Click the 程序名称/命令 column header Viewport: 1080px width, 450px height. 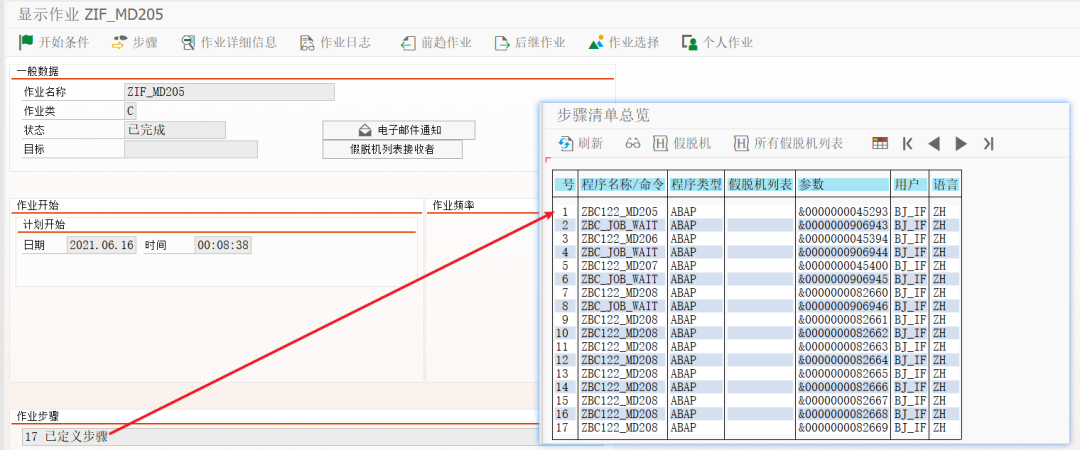pos(623,185)
